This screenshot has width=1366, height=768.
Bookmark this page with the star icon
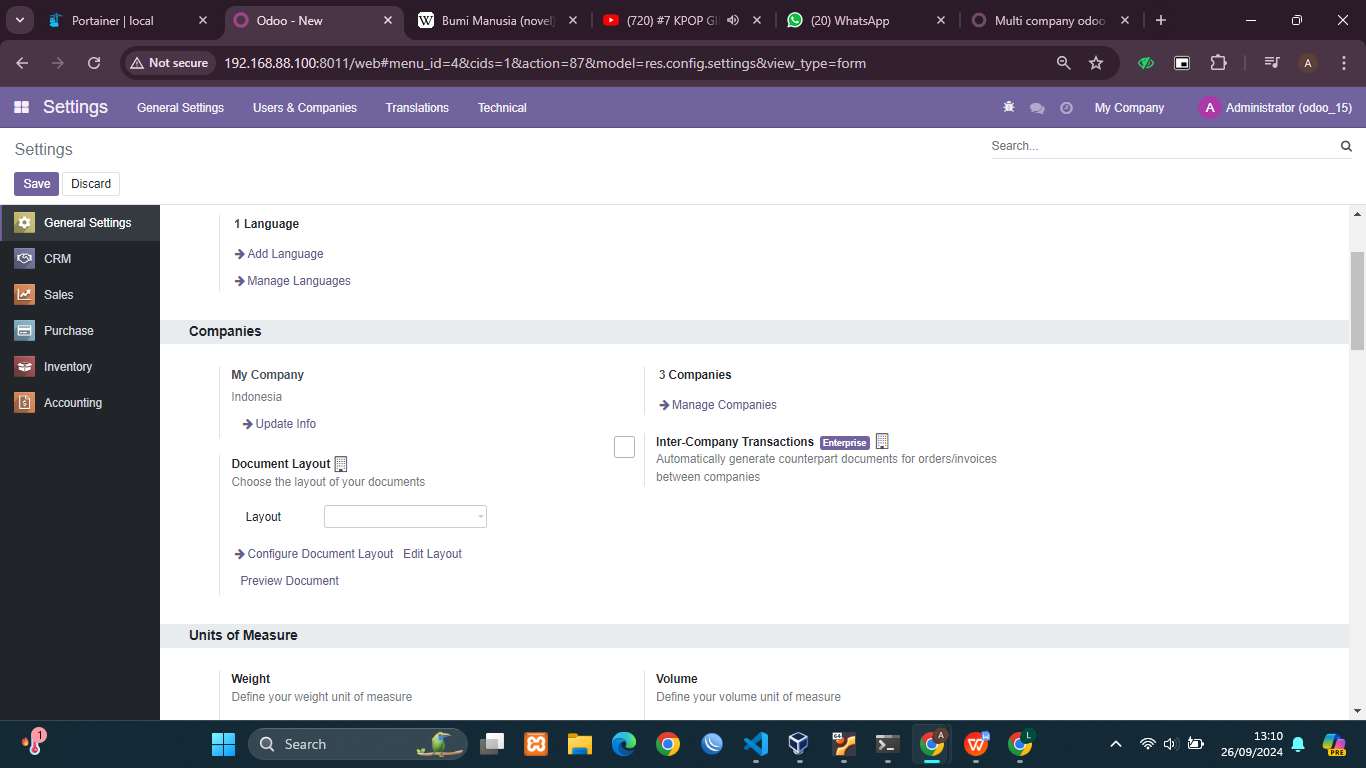pyautogui.click(x=1096, y=63)
